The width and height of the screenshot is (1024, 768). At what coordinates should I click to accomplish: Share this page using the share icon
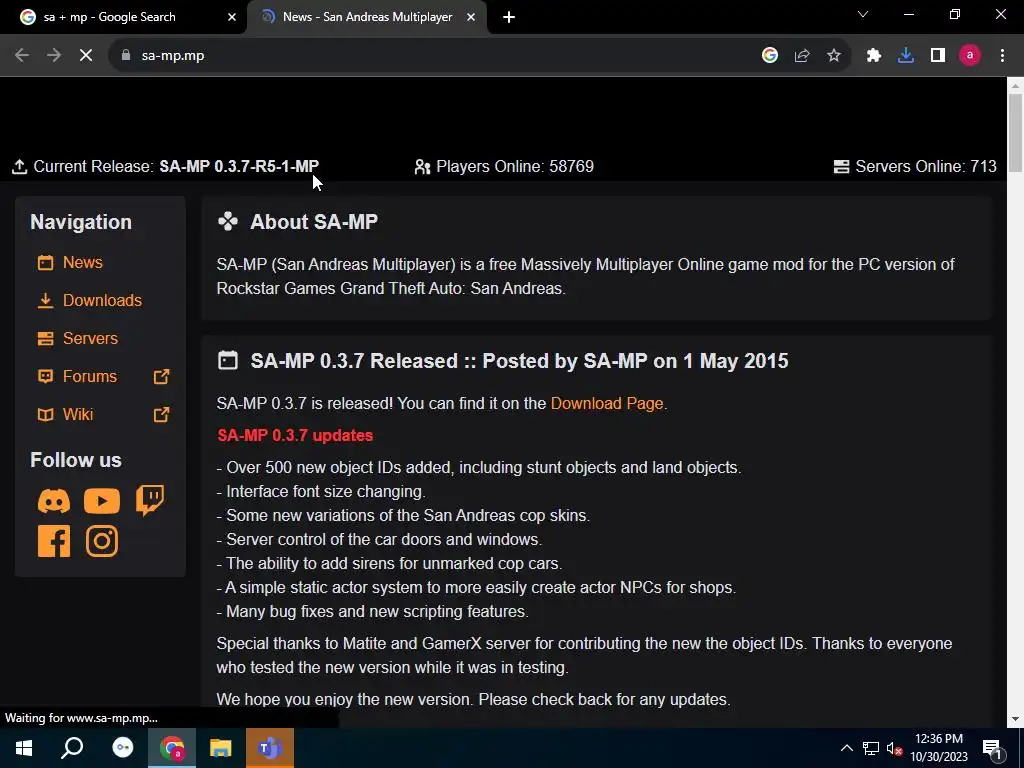[802, 56]
